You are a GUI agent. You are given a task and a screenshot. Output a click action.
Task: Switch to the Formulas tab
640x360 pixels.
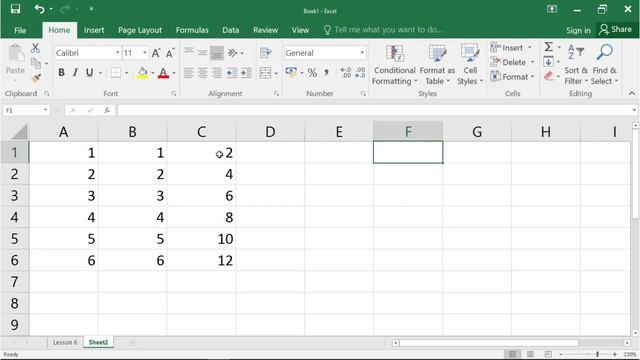[x=192, y=30]
